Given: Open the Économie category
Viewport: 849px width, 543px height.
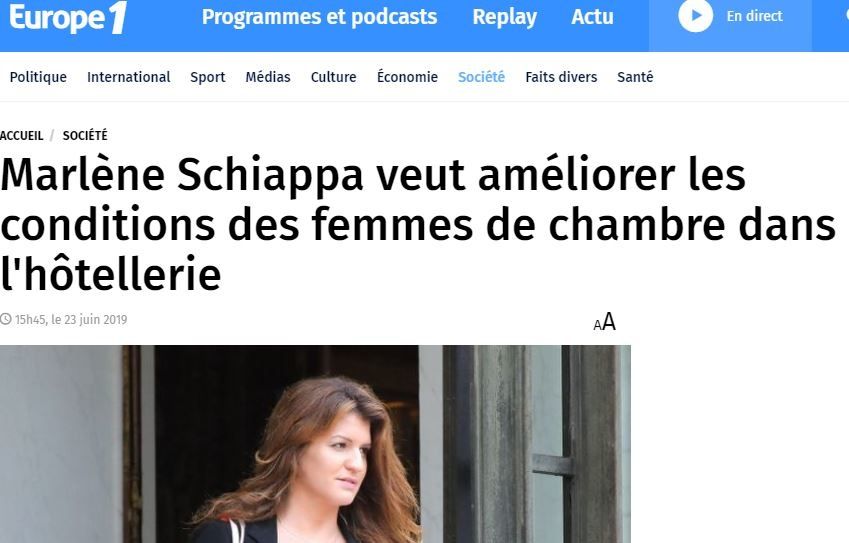Looking at the screenshot, I should tap(407, 76).
